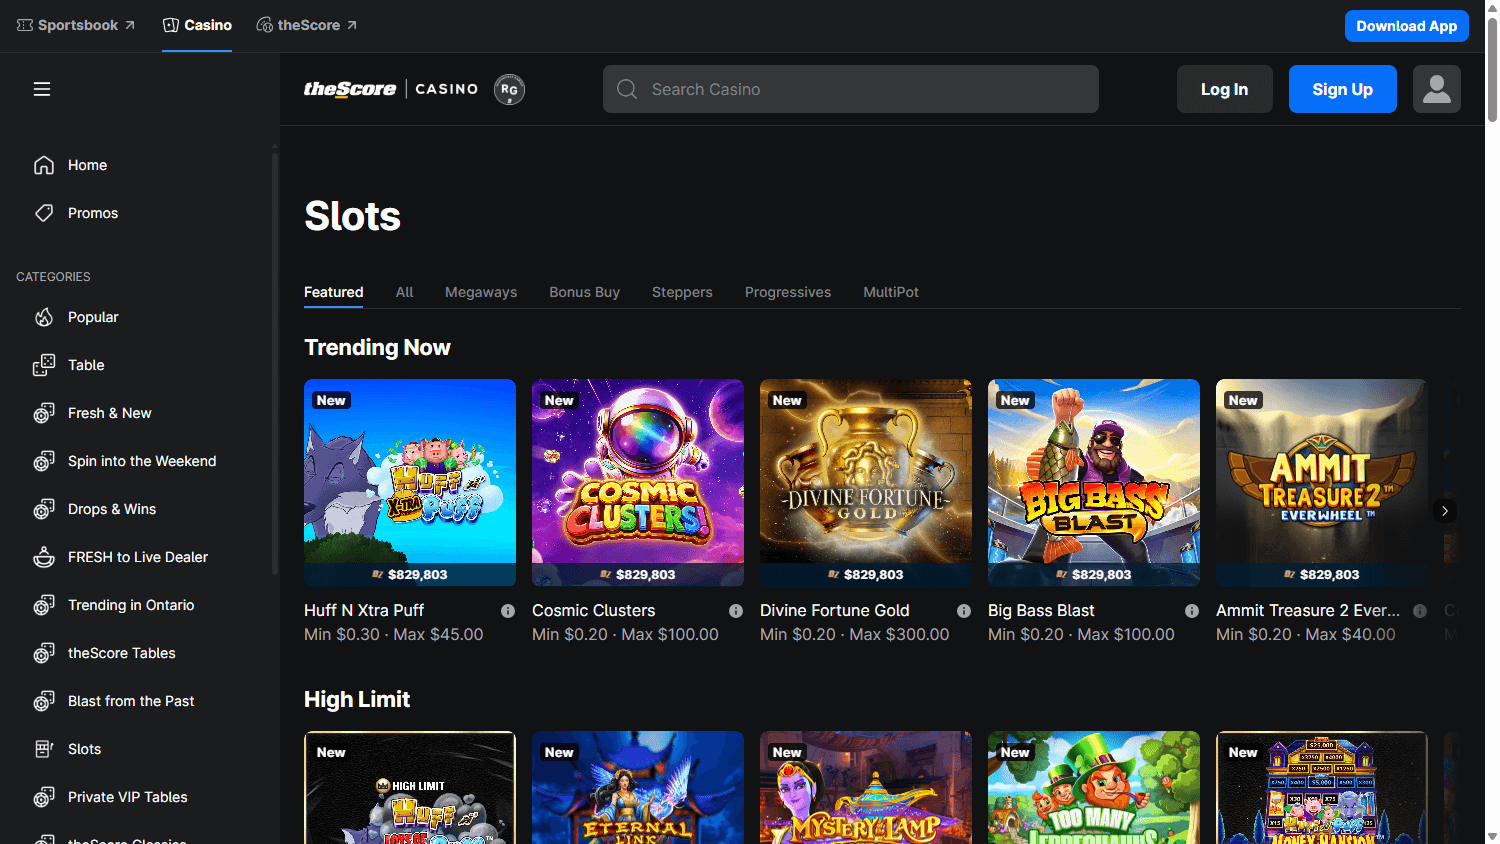Open Divine Fortune Gold game thumbnail
Screen dimensions: 1500x844
pyautogui.click(x=866, y=482)
